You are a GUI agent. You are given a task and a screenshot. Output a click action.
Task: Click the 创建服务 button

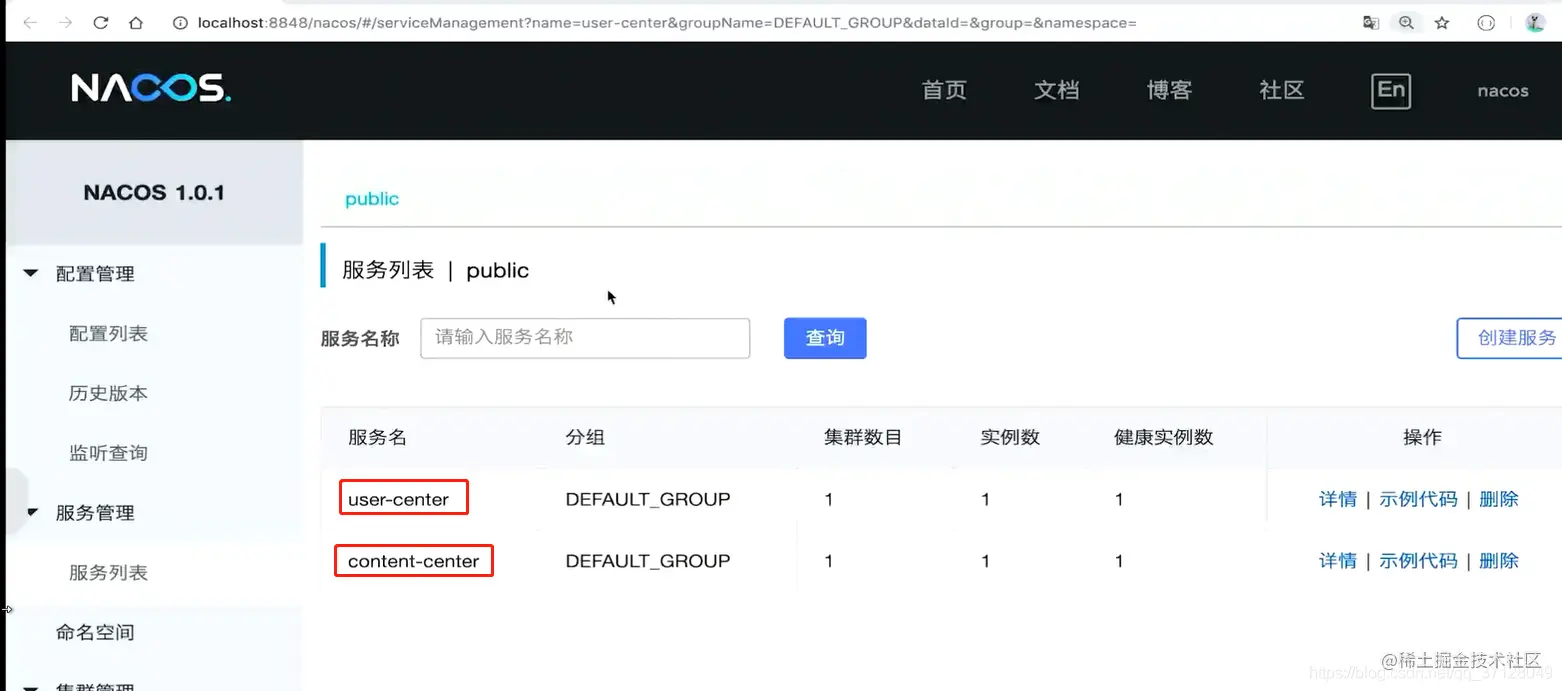[x=1510, y=338]
